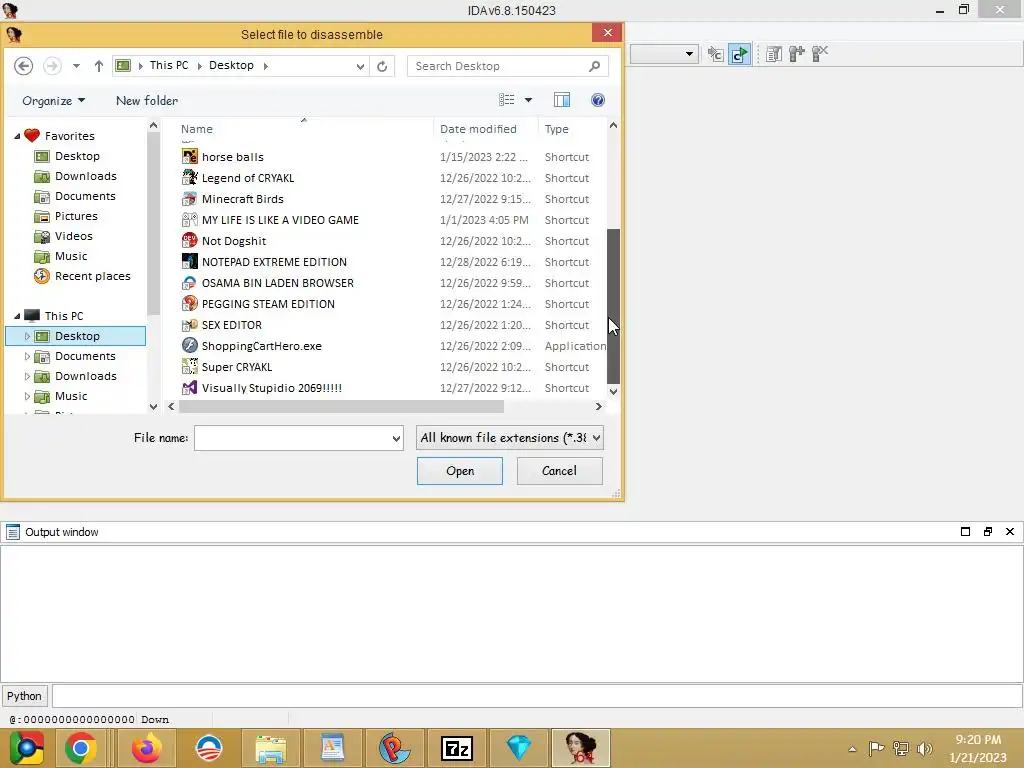Viewport: 1024px width, 768px height.
Task: Sort files by the Name column header
Action: pyautogui.click(x=305, y=129)
